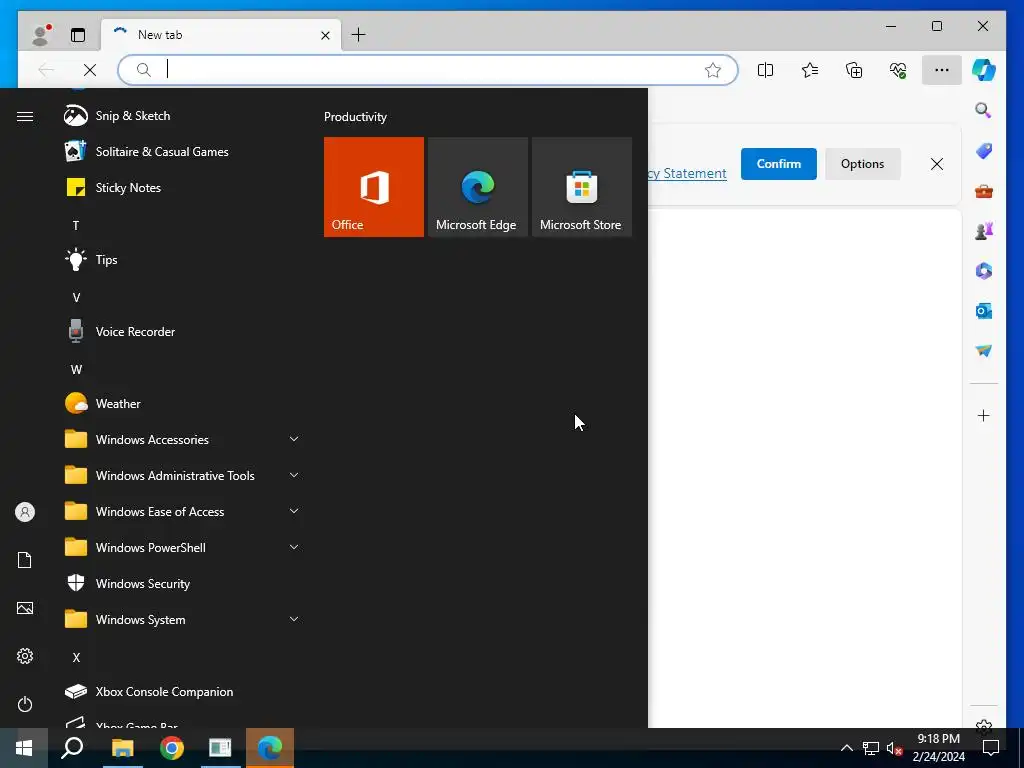This screenshot has height=768, width=1024.
Task: Open the volume tray icon
Action: click(894, 748)
